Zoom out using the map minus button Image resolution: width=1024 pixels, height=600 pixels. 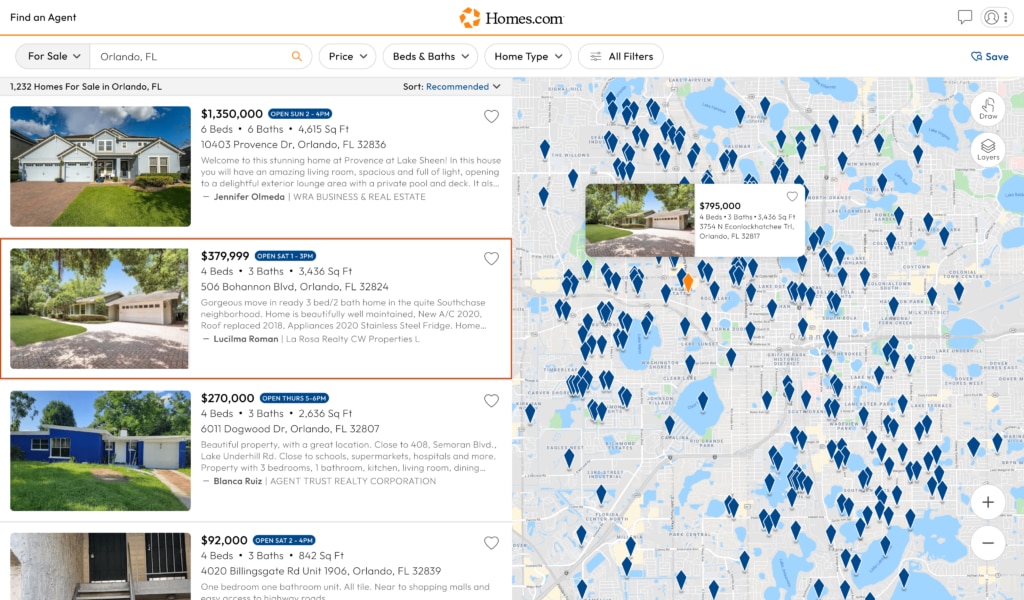click(x=987, y=543)
